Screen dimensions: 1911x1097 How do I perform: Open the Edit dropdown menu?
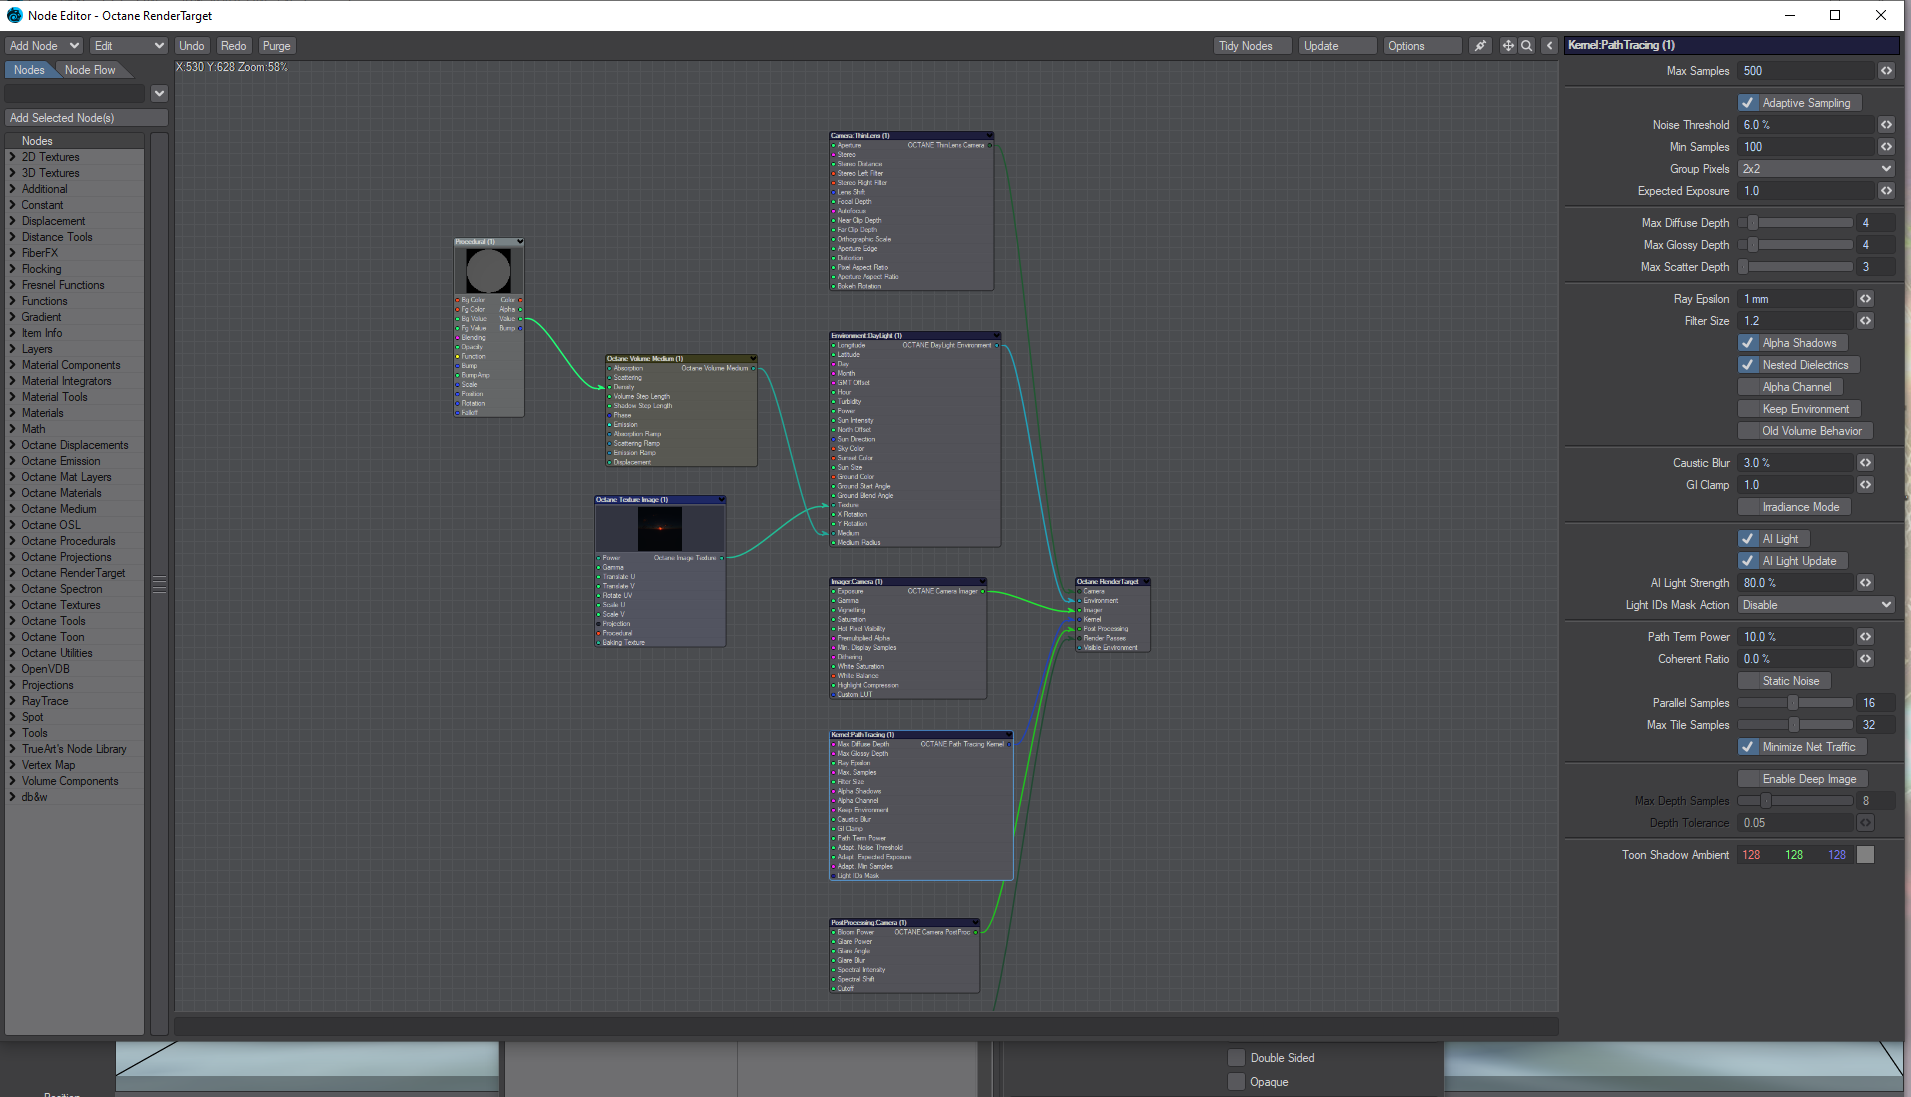click(x=129, y=46)
